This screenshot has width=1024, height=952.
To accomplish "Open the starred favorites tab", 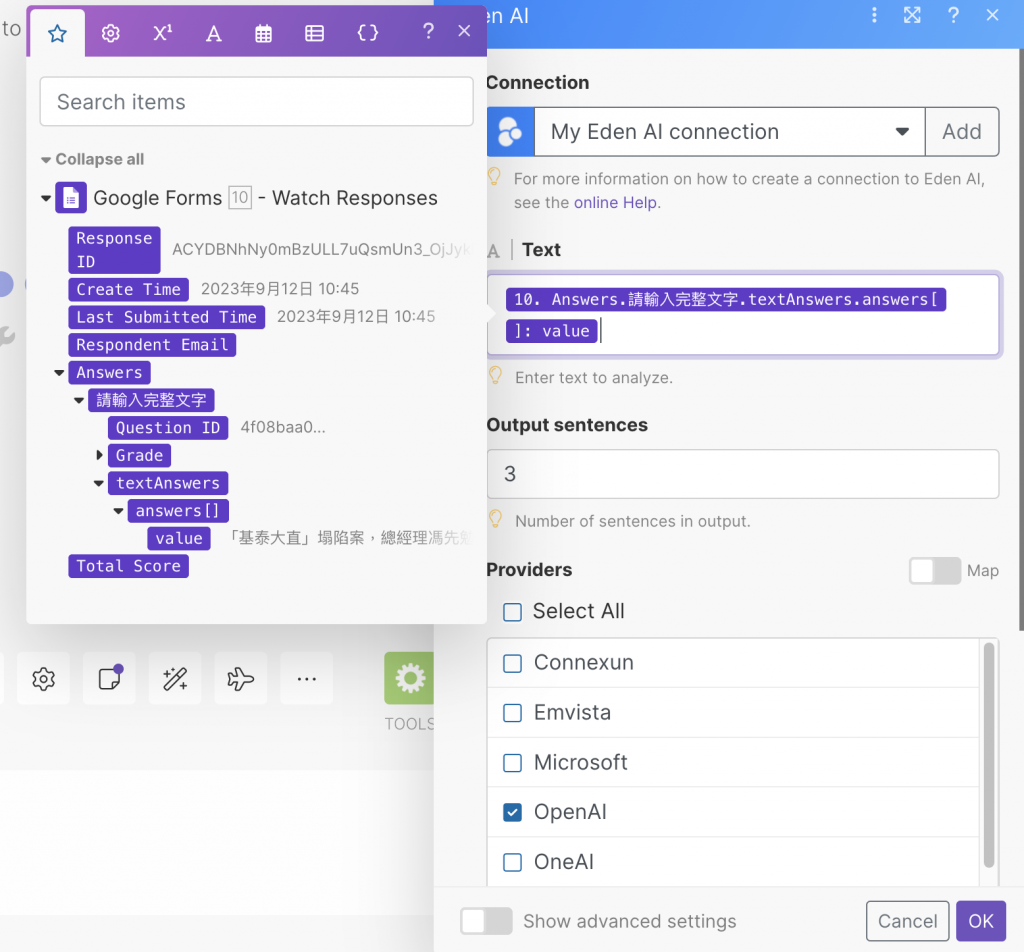I will pos(57,33).
